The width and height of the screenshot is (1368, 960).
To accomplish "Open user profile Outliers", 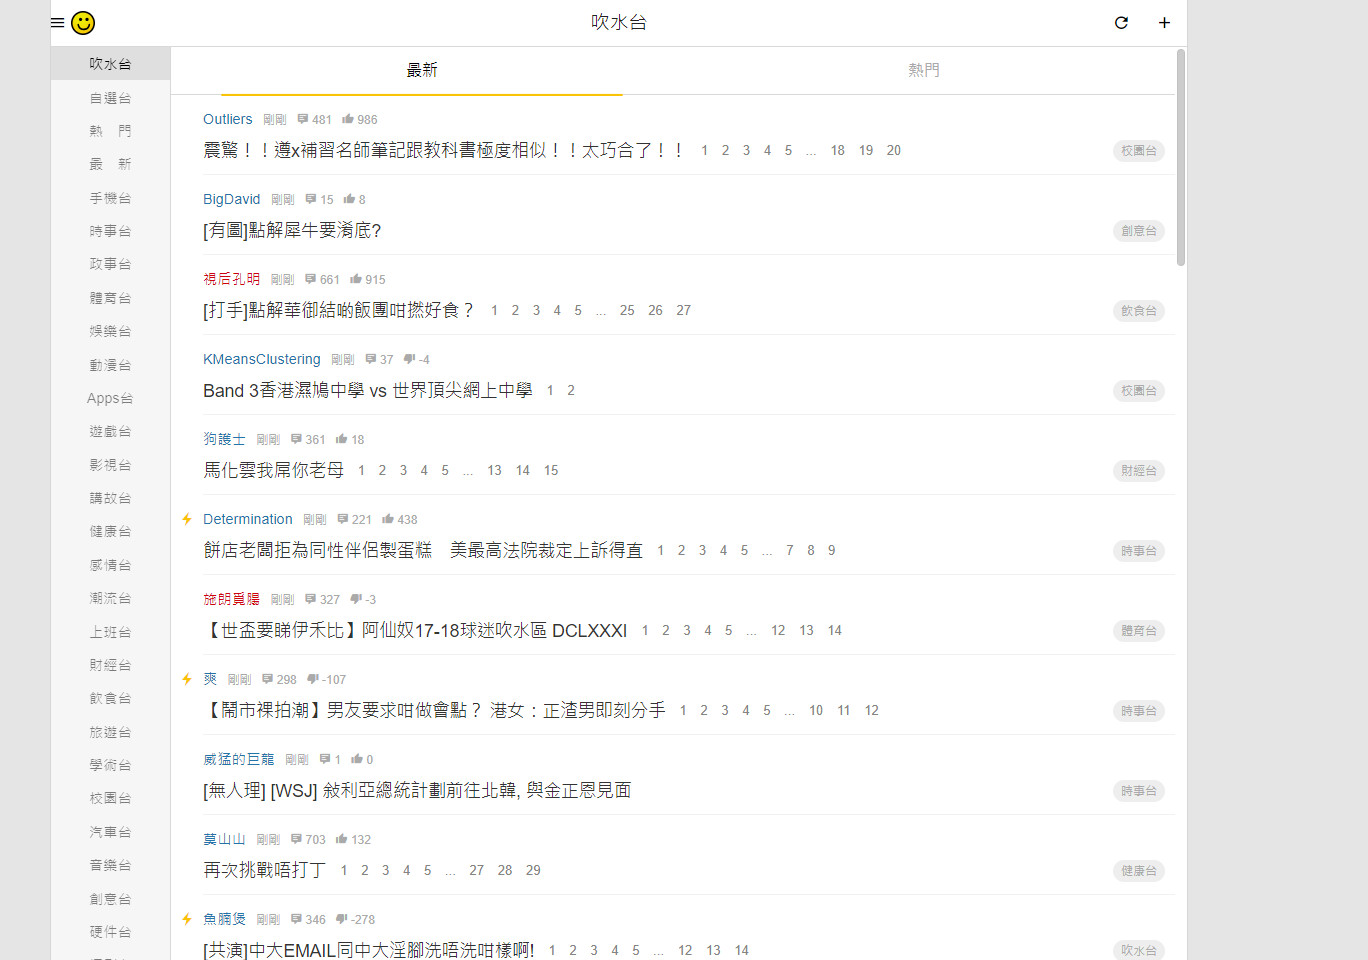I will [228, 119].
